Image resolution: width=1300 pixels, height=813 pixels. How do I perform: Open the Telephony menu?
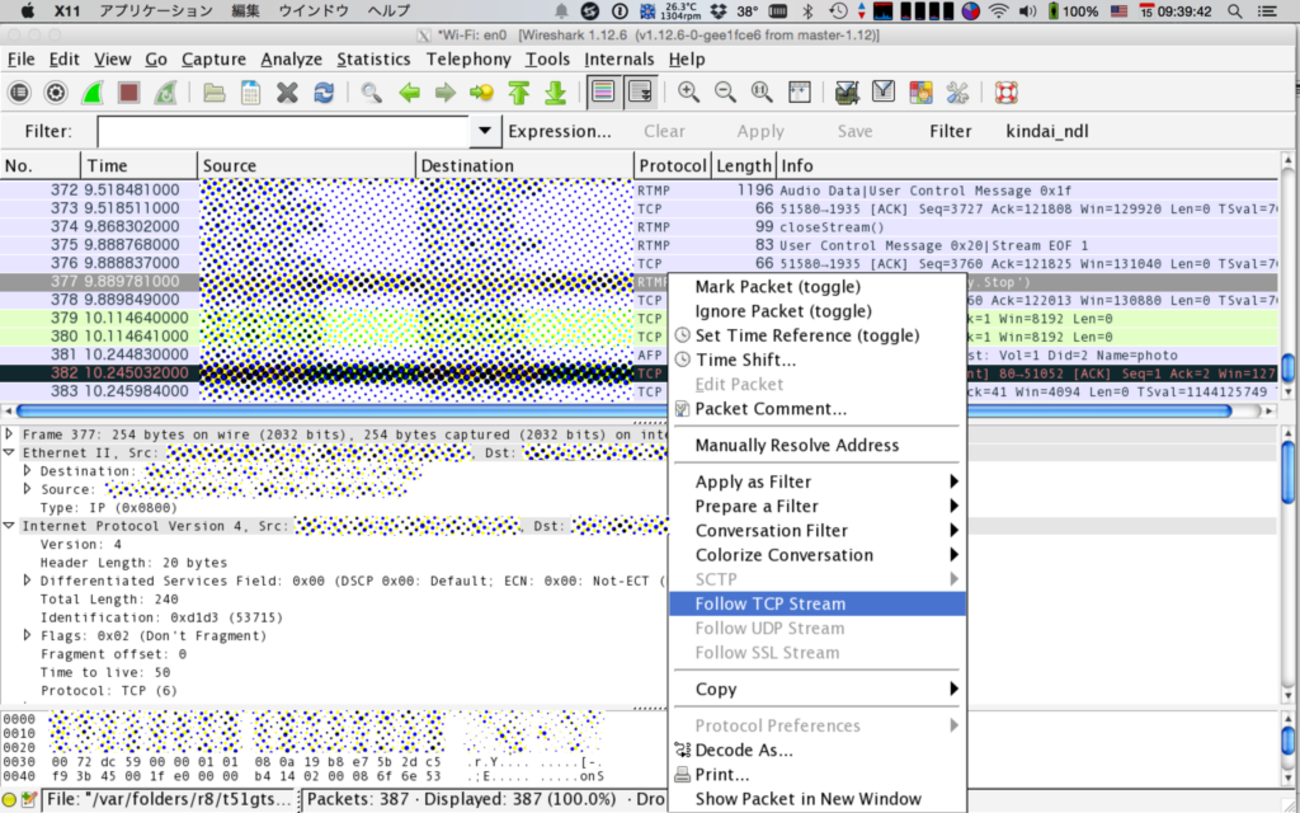point(468,59)
